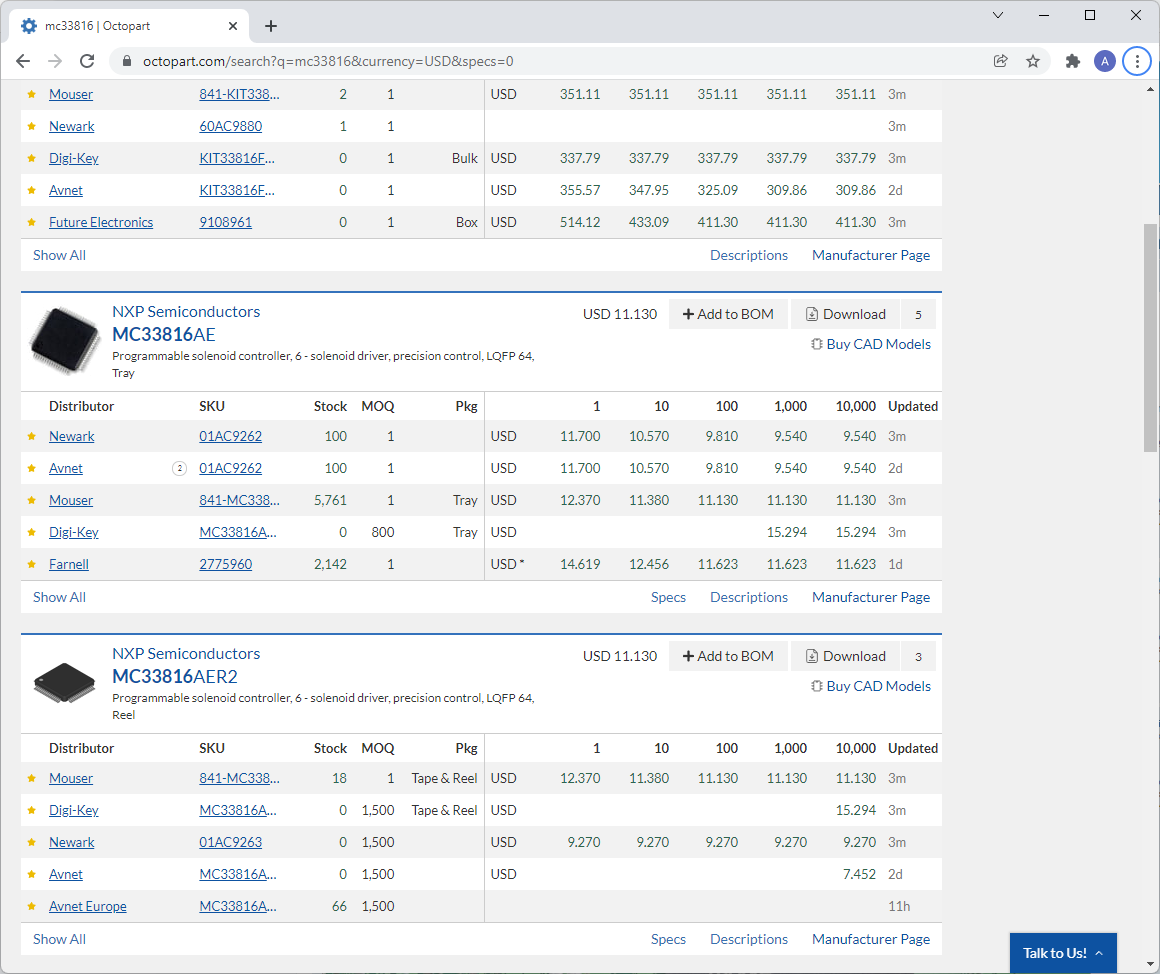
Task: Star the Farnell distributor row
Action: 31,564
